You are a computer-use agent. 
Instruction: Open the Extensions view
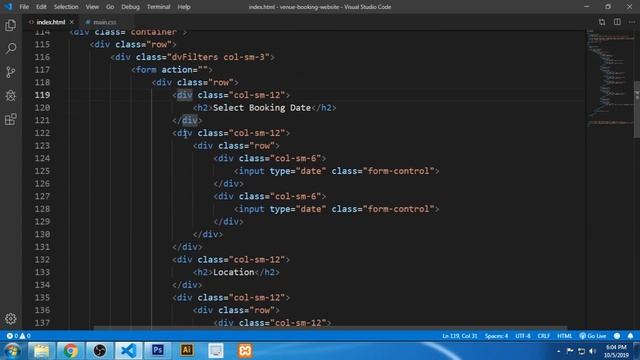point(11,120)
